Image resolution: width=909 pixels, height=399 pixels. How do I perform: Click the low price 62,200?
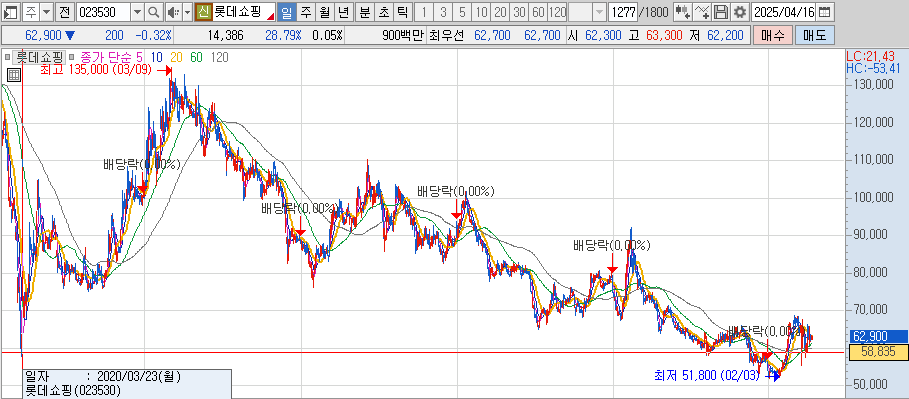[x=725, y=35]
